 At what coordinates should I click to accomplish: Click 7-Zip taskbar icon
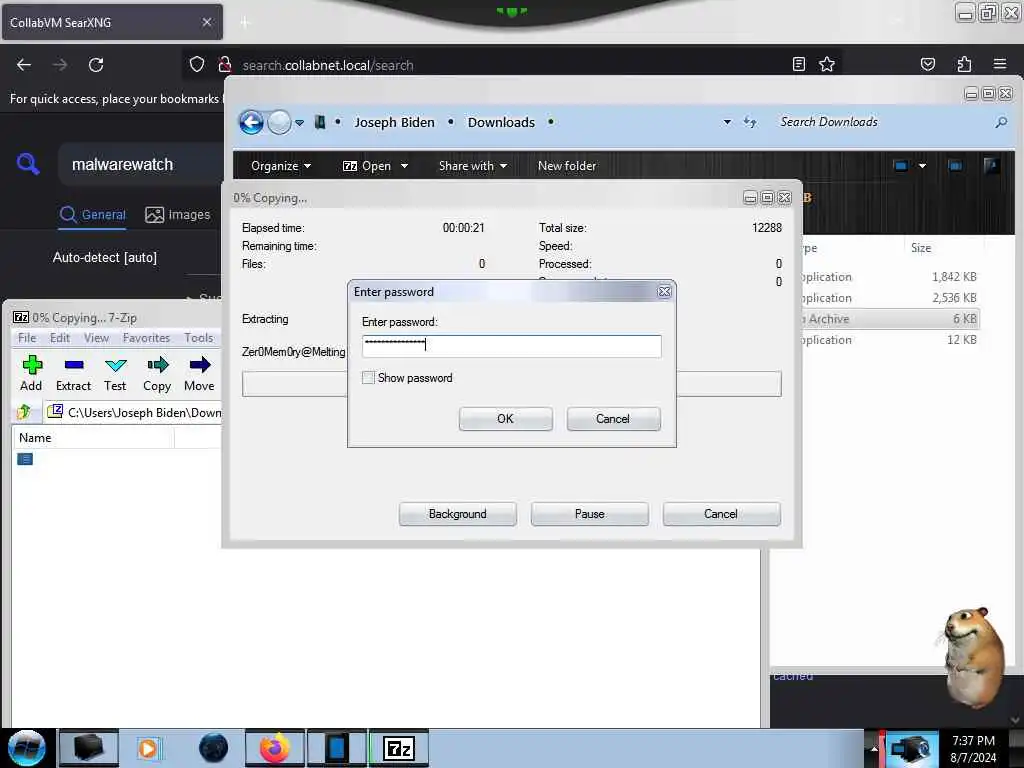point(399,748)
